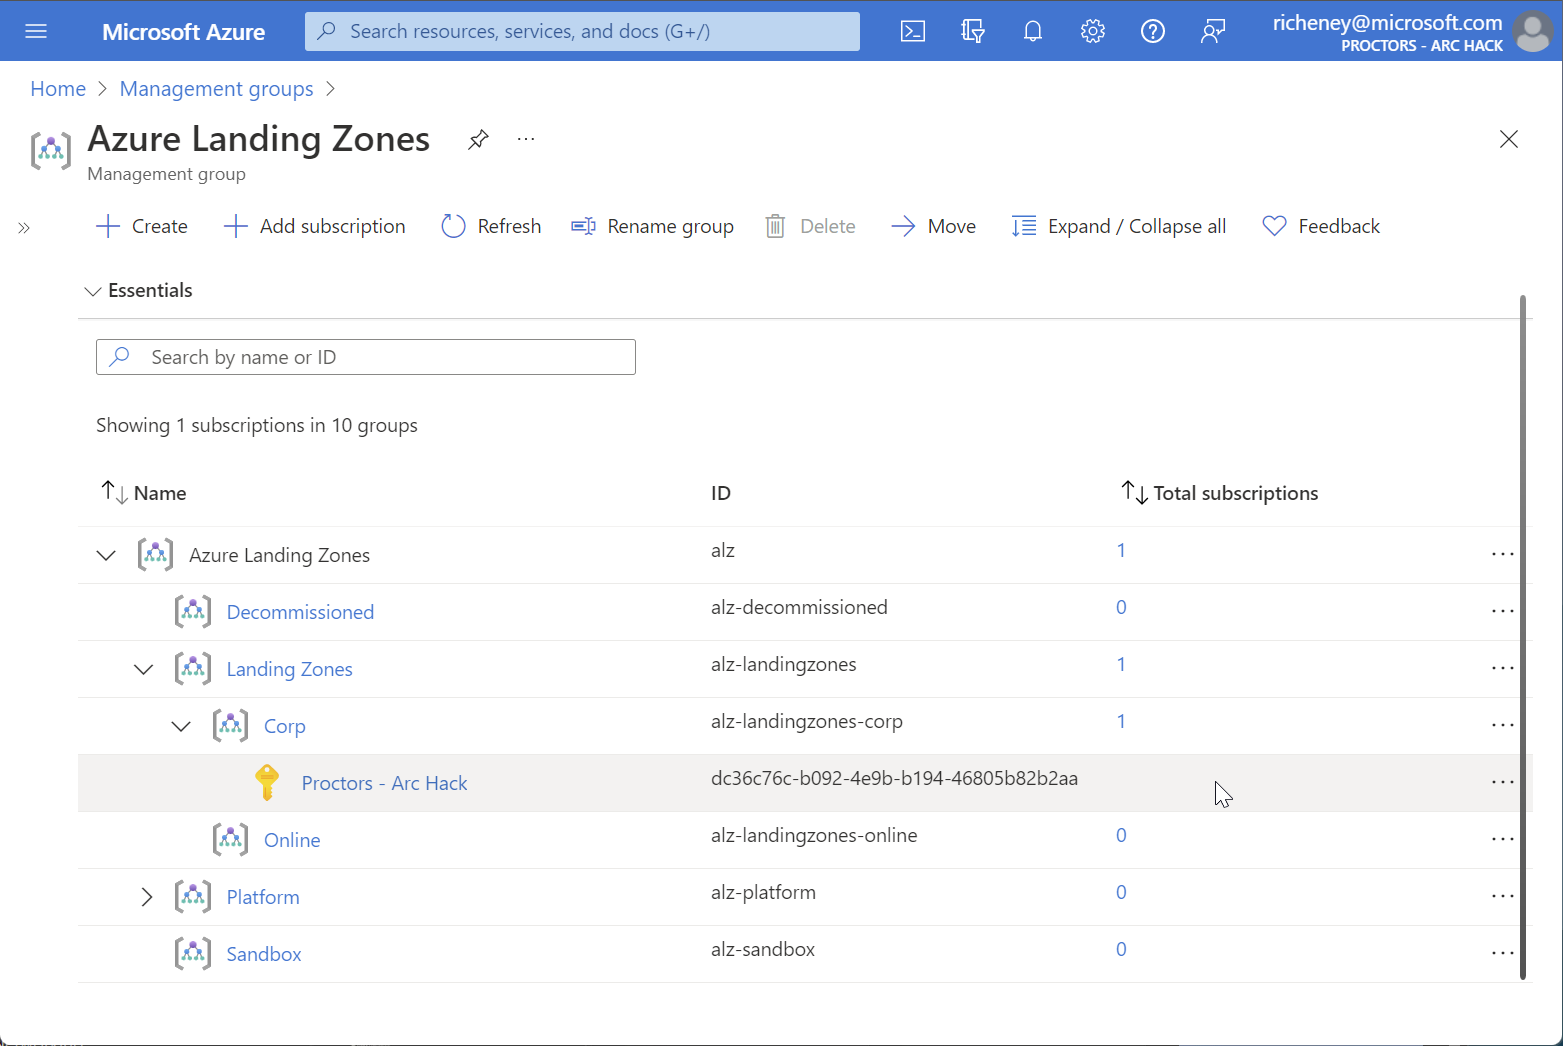
Task: Open the Help question mark icon
Action: point(1152,31)
